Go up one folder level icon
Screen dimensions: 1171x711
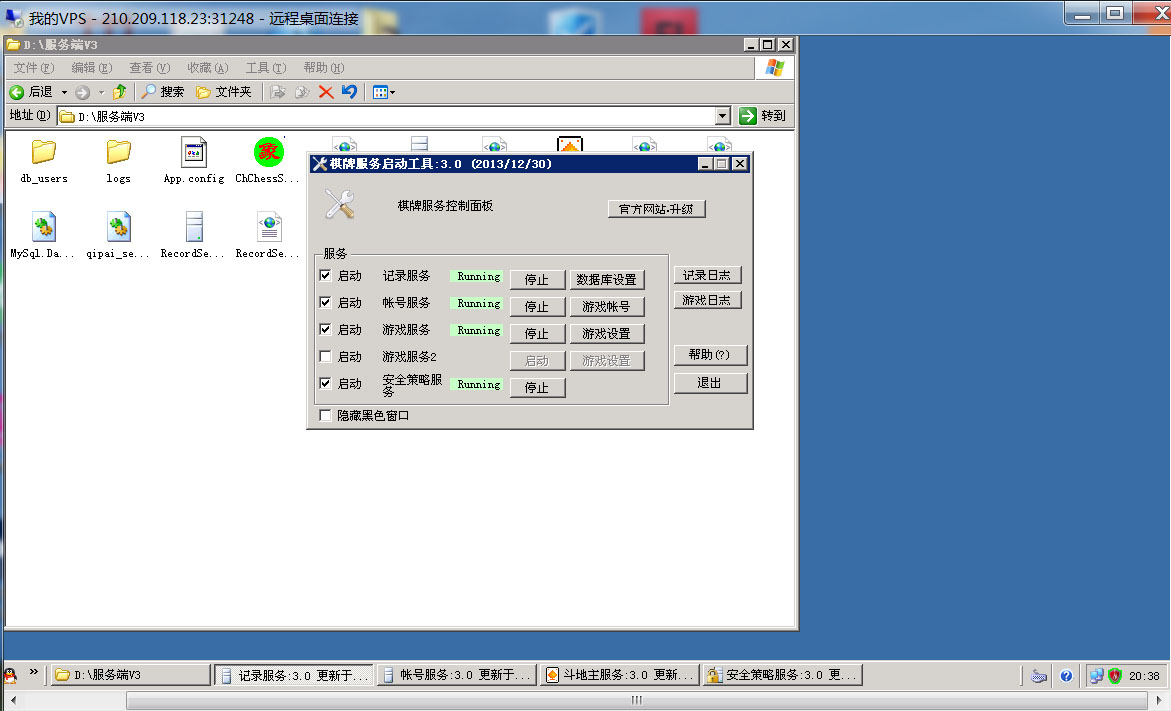point(119,92)
